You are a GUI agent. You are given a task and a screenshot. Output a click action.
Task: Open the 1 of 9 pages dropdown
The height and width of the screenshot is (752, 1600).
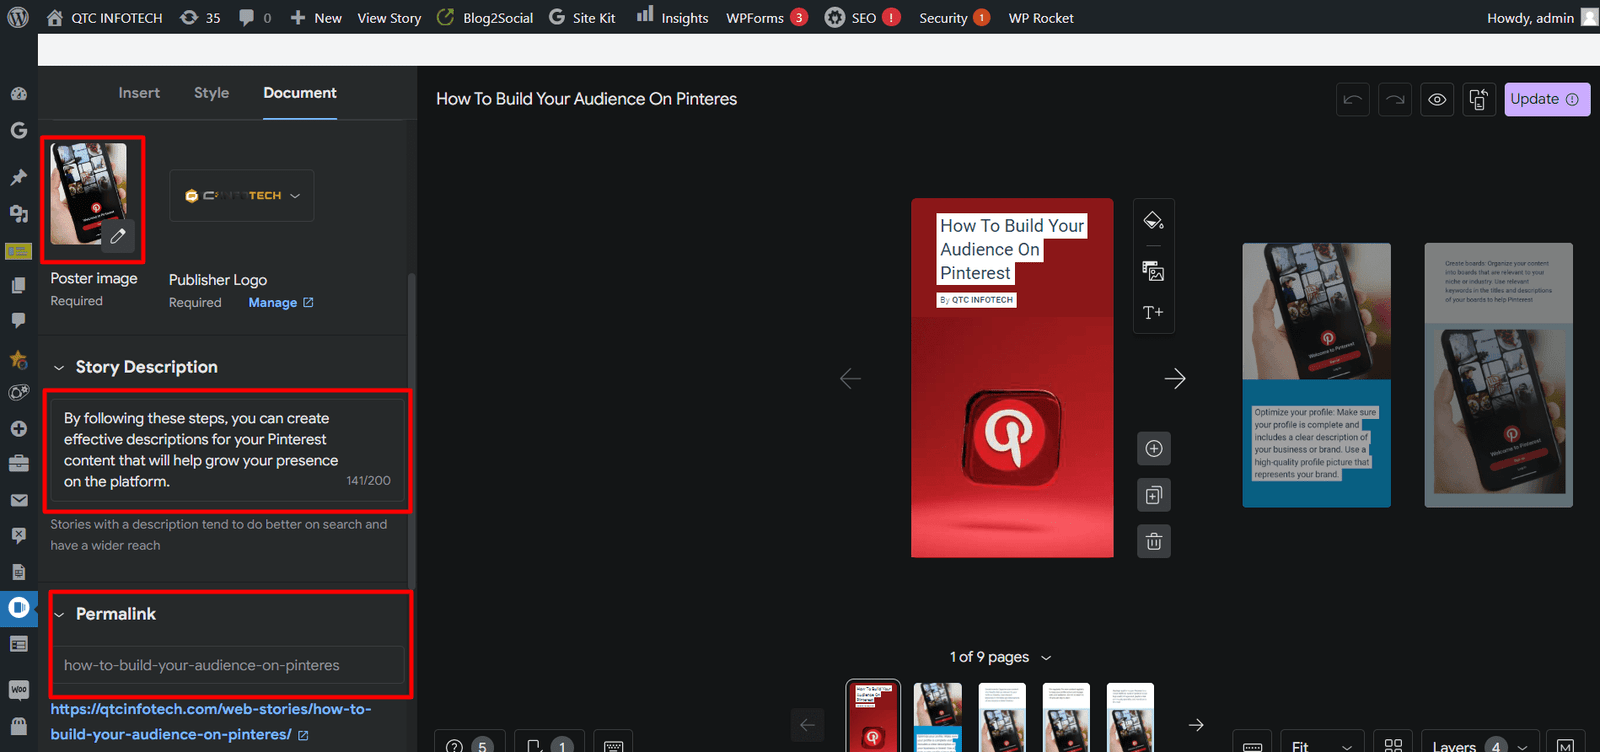click(1000, 657)
